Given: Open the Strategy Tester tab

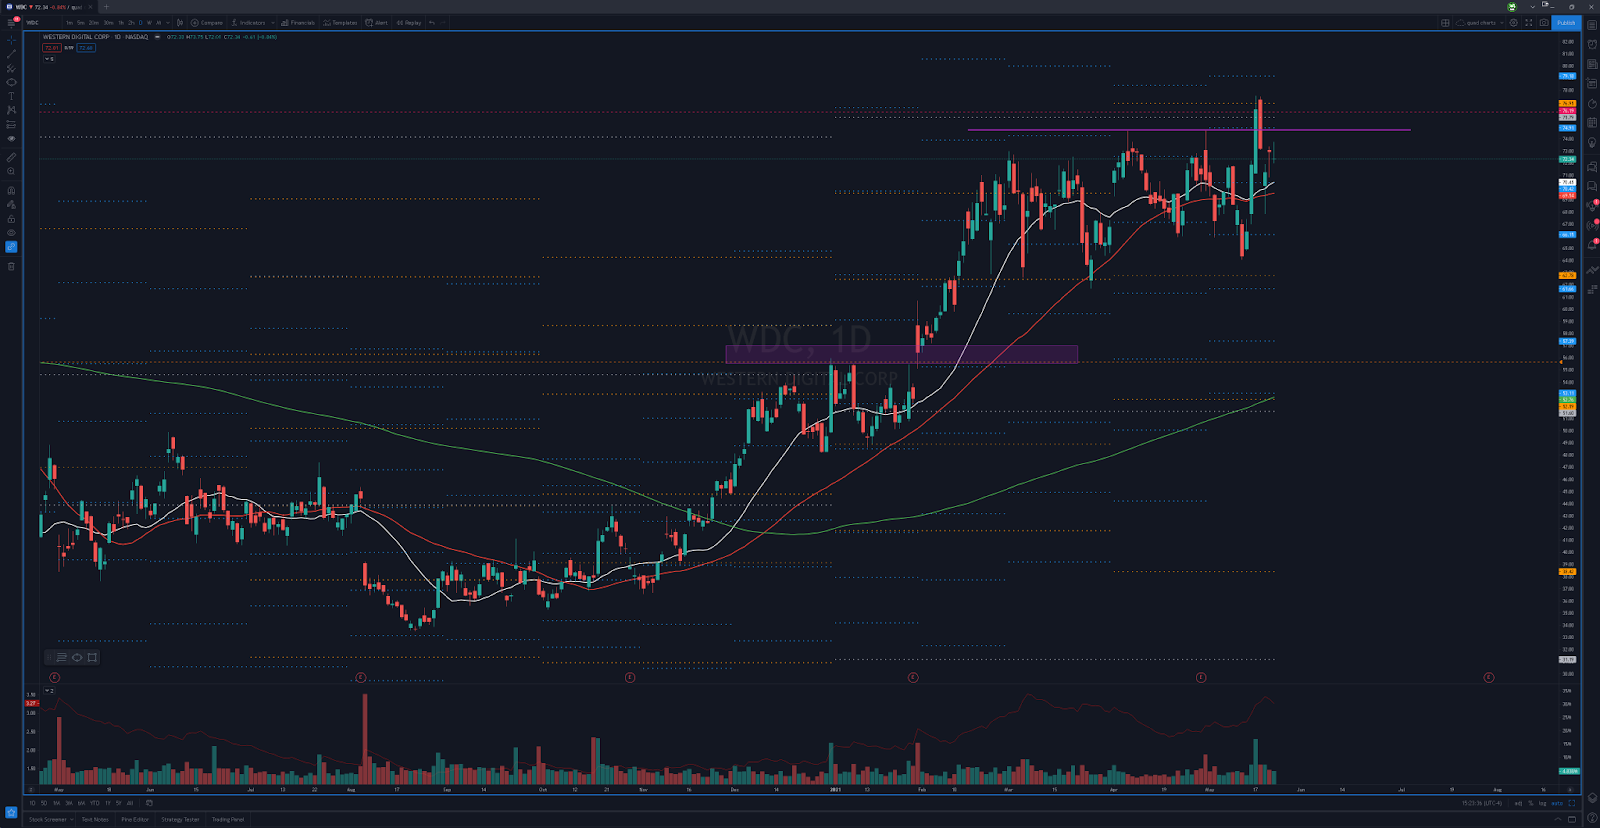Looking at the screenshot, I should coord(180,819).
